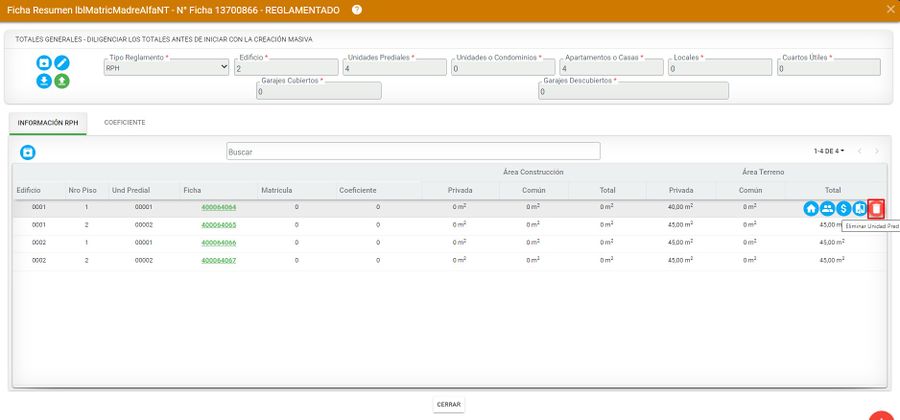Expand the Tipo Reglamento dropdown
Image resolution: width=900 pixels, height=420 pixels.
(166, 68)
